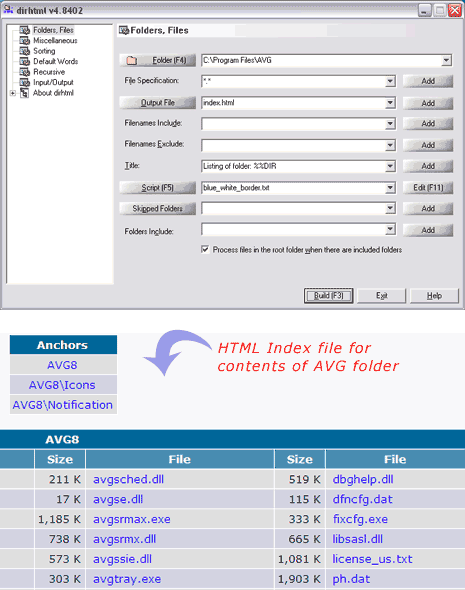
Task: Open the Skipped Folders dropdown arrow
Action: point(390,208)
